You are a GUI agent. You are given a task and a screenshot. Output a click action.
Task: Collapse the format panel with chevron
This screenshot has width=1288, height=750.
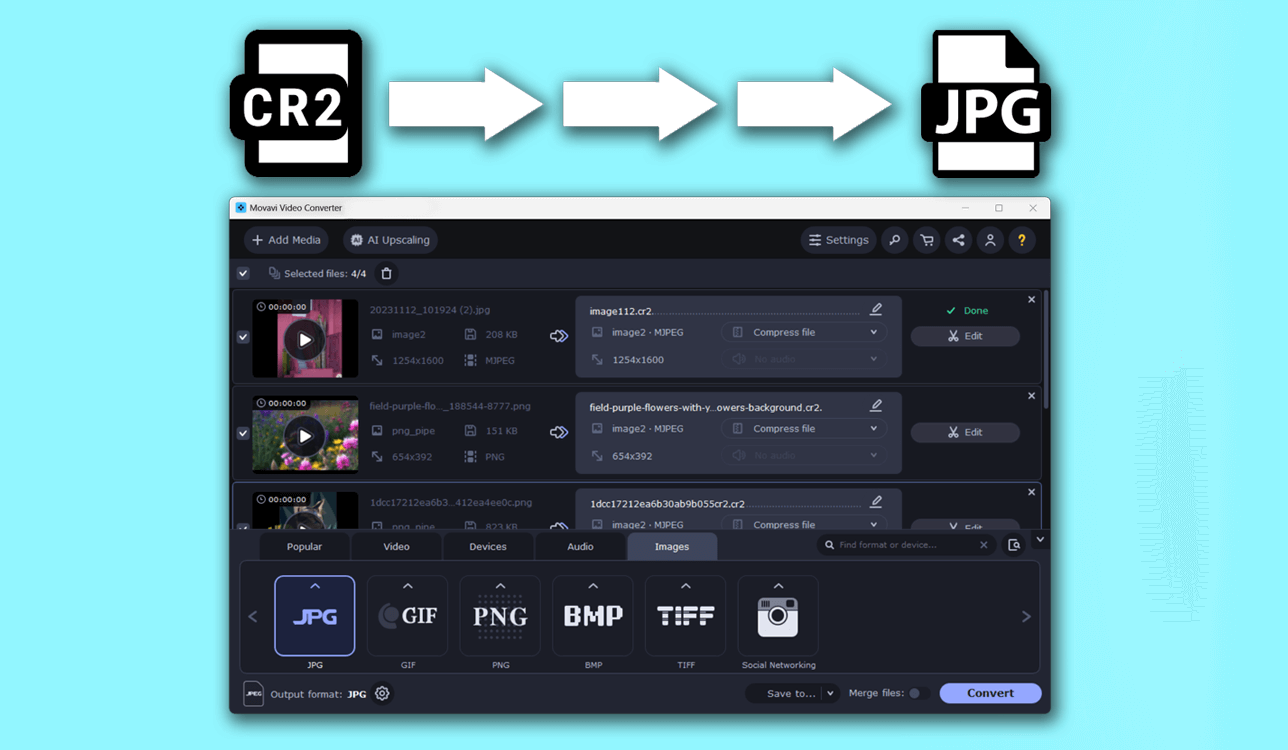(1040, 540)
